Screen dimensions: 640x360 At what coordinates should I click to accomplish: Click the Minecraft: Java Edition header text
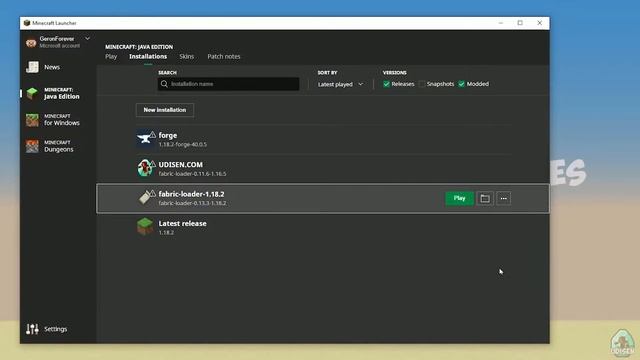pos(139,47)
